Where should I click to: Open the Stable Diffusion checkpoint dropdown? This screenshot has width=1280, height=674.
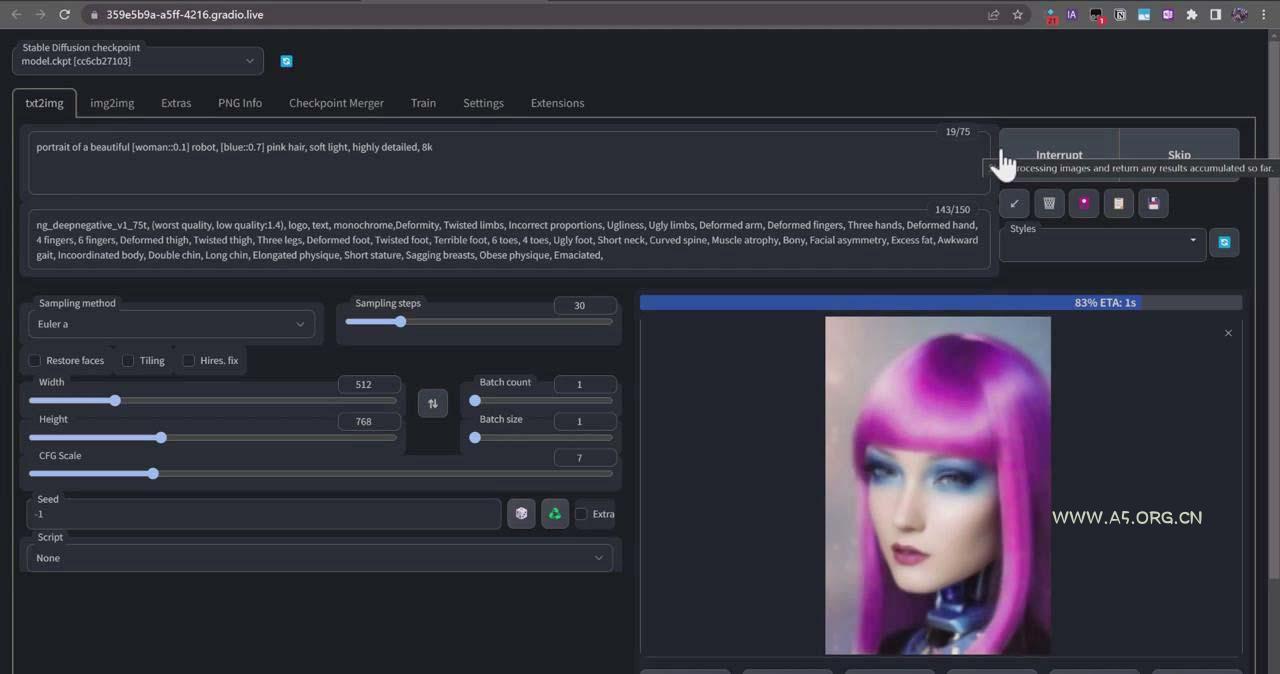point(138,61)
